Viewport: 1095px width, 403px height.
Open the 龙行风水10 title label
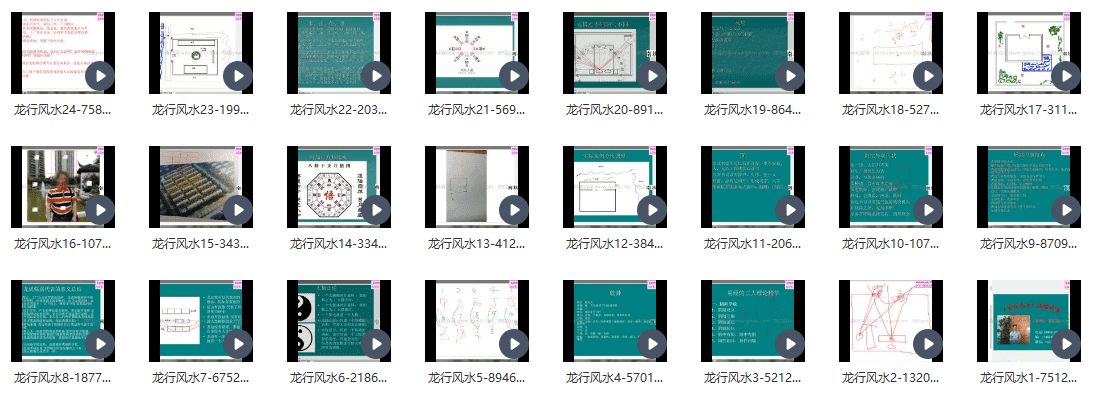click(x=890, y=244)
